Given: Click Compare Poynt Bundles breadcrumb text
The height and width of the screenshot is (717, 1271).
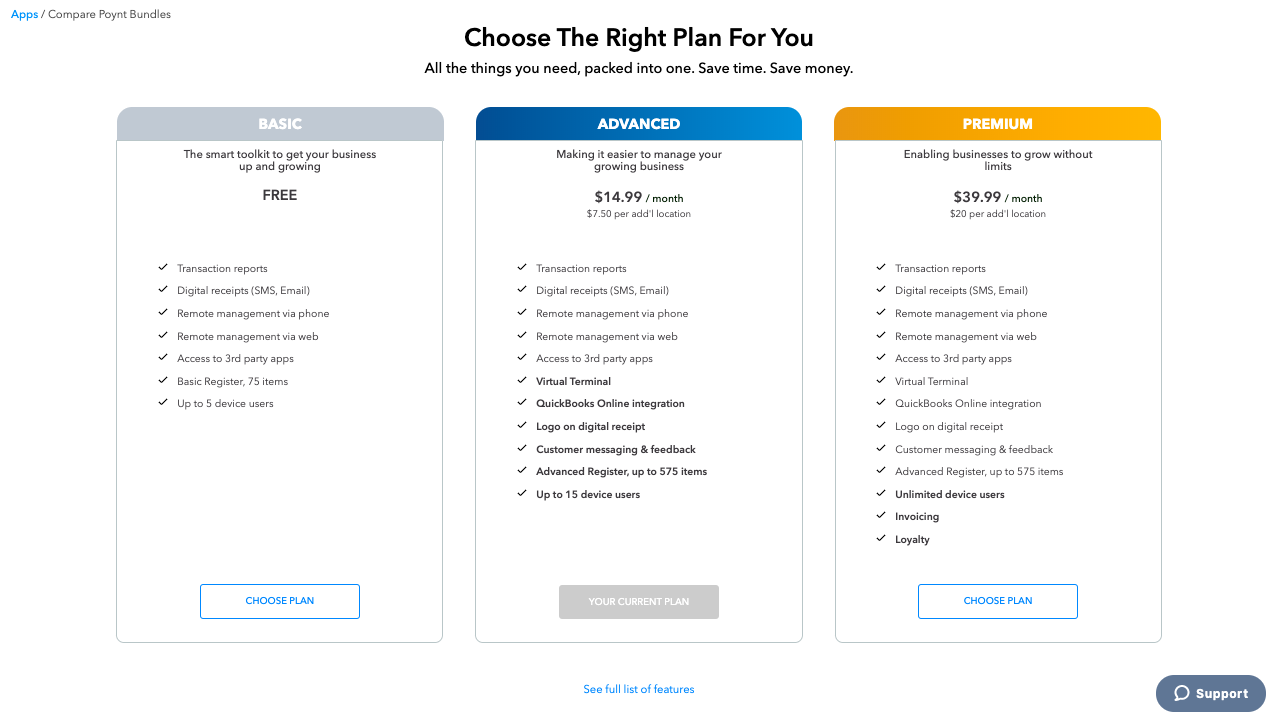Looking at the screenshot, I should (109, 14).
